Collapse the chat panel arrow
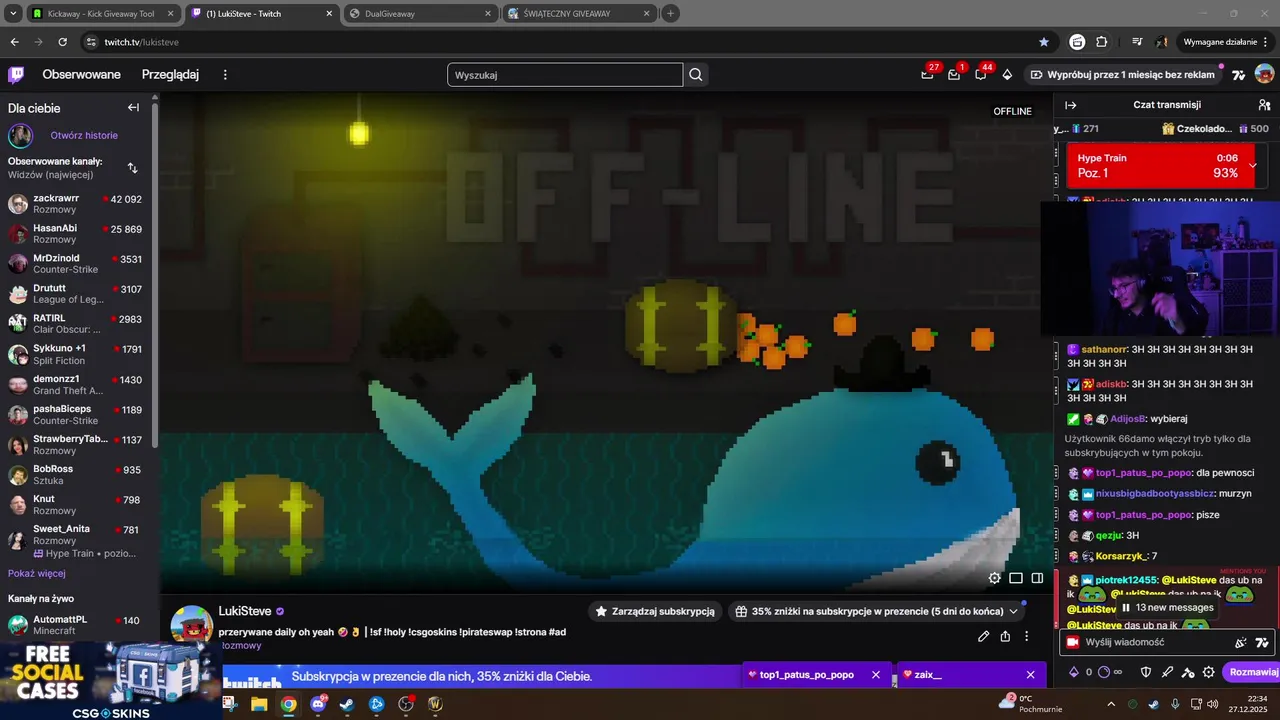Image resolution: width=1280 pixels, height=720 pixels. coord(1071,105)
